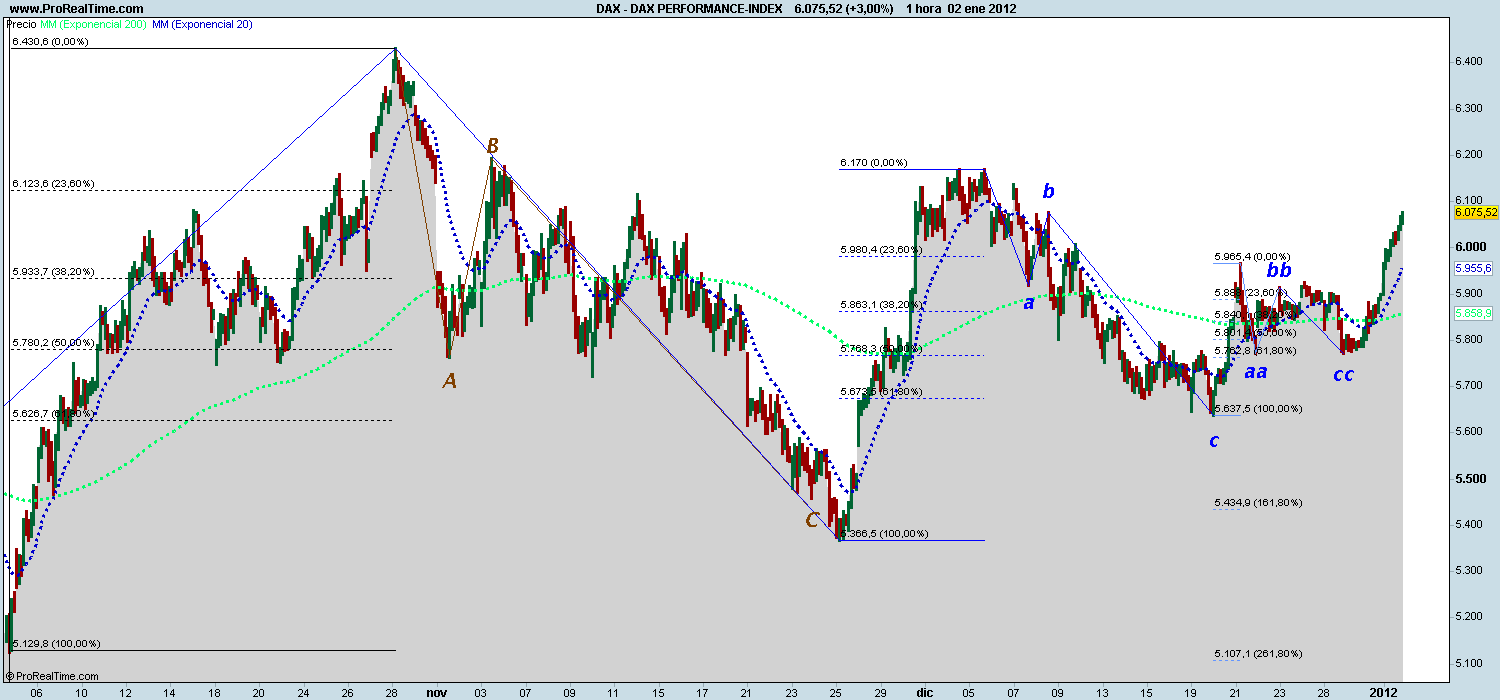
Task: Select the blue wave label c
Action: (x=1214, y=440)
